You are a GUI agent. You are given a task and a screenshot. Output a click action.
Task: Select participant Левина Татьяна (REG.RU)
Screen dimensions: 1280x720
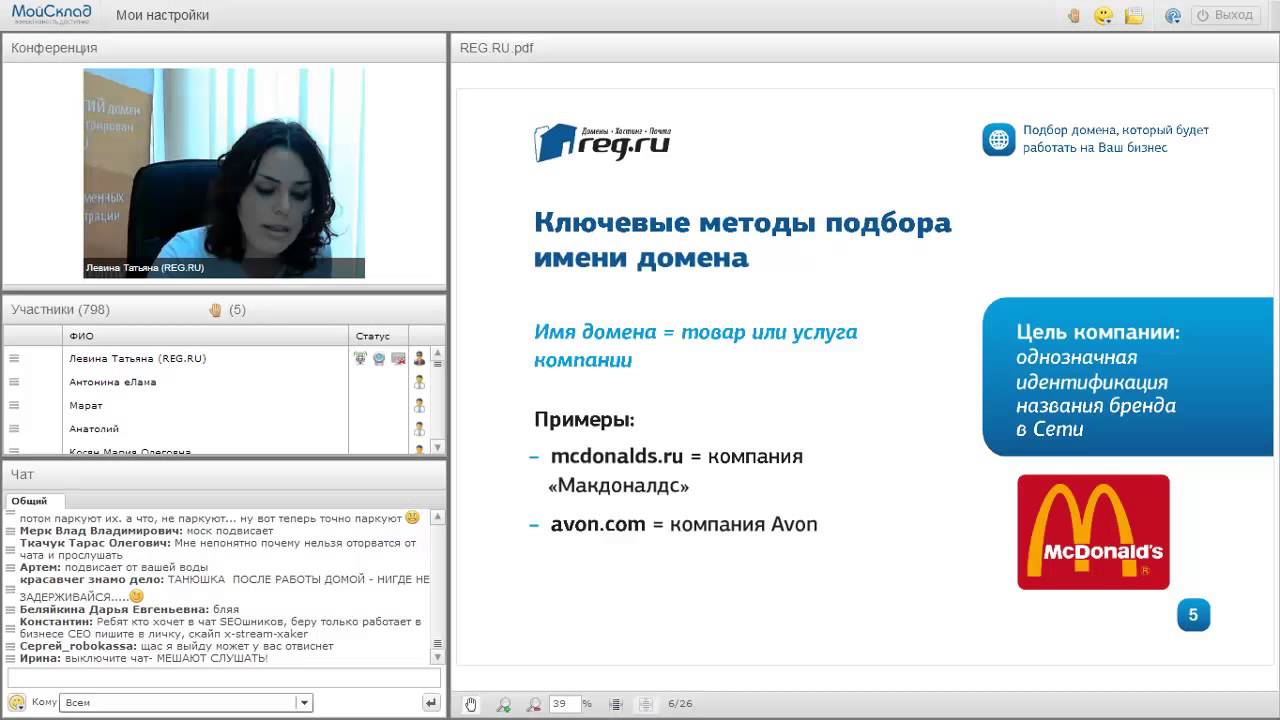(x=137, y=358)
